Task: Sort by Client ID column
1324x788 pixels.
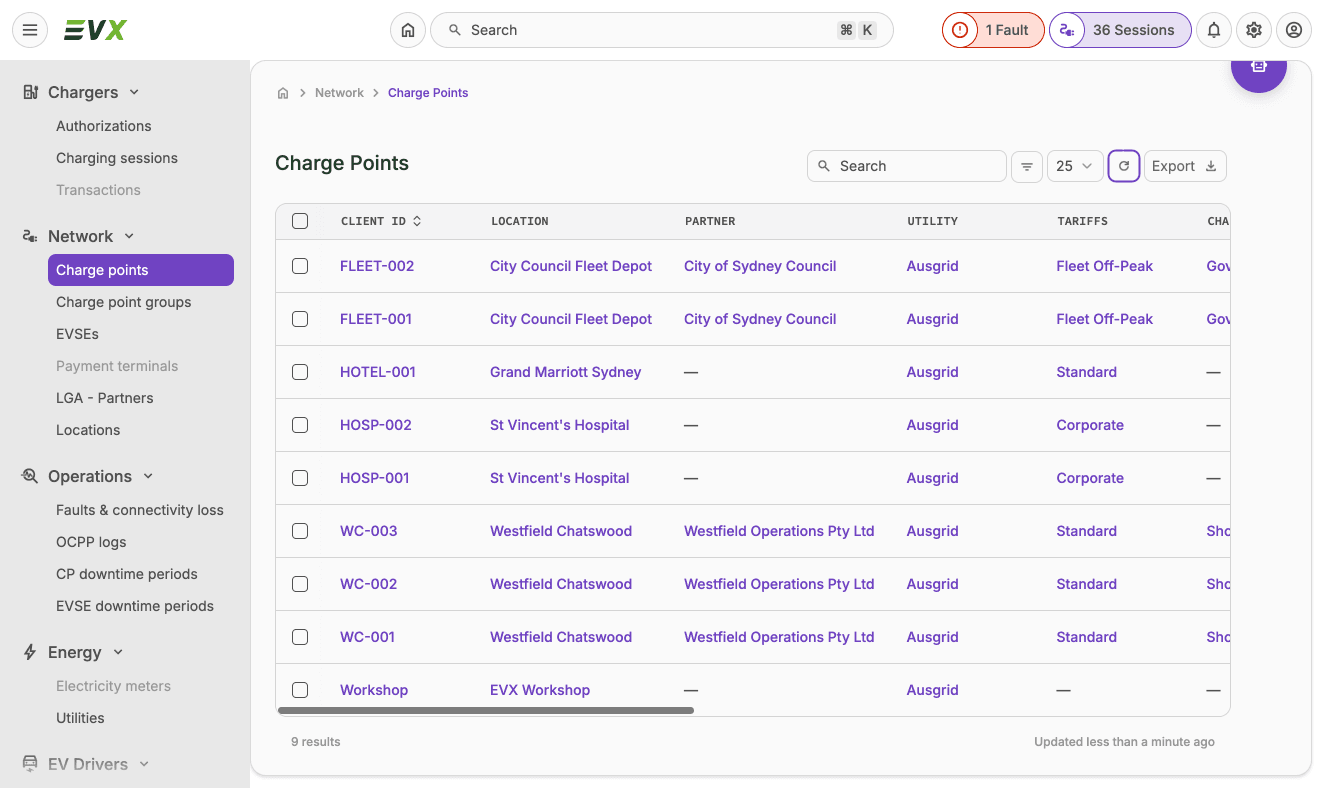Action: (x=381, y=221)
